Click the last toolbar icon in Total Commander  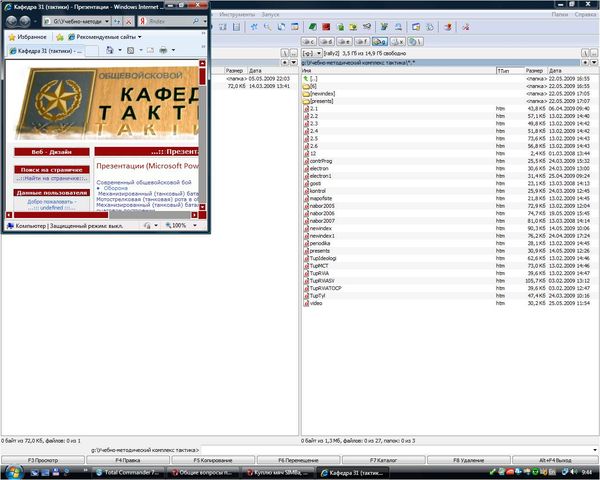466,27
